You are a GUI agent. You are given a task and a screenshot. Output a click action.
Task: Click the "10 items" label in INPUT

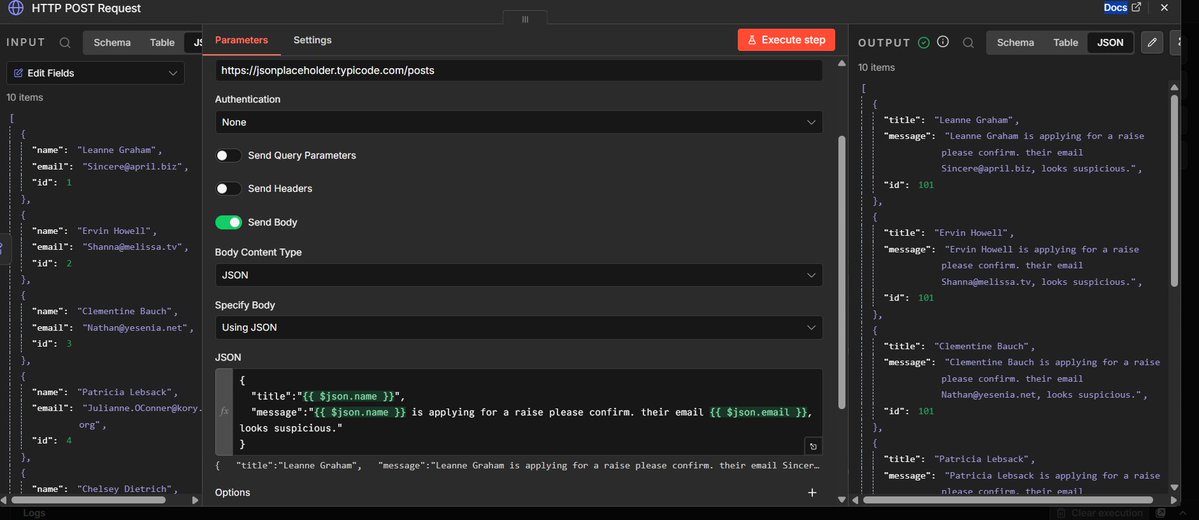click(x=25, y=98)
